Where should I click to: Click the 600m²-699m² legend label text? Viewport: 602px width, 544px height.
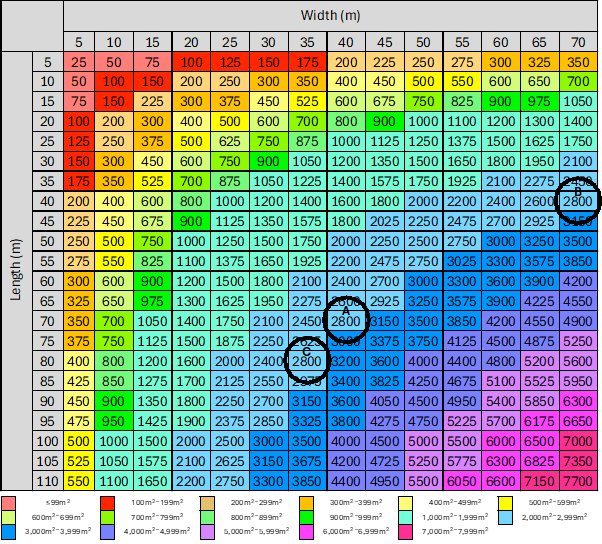[x=58, y=517]
